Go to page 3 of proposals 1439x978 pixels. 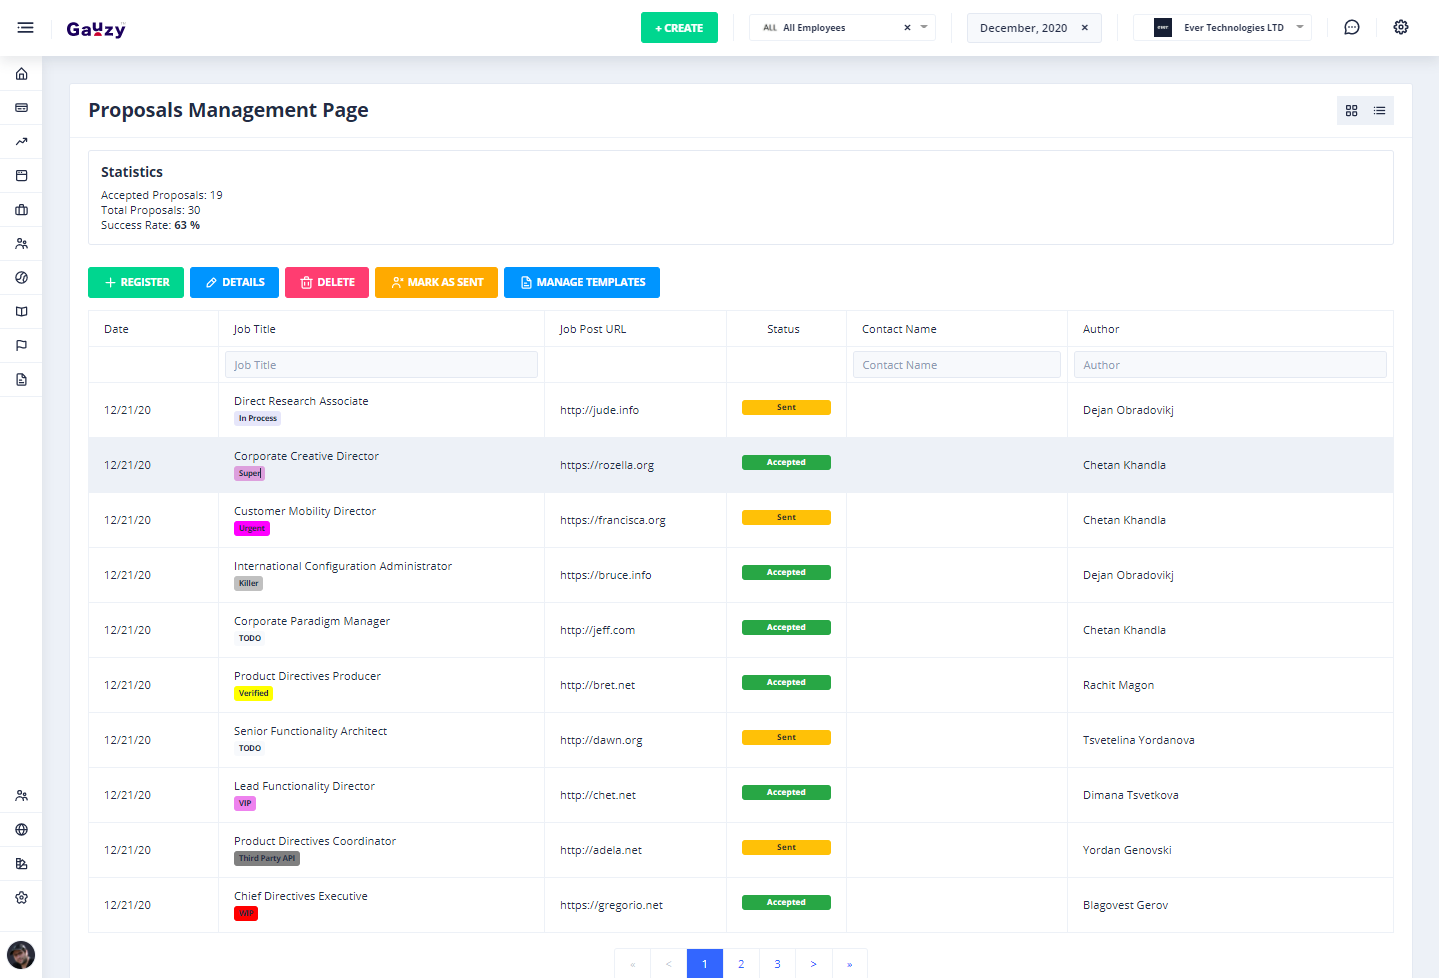coord(777,964)
